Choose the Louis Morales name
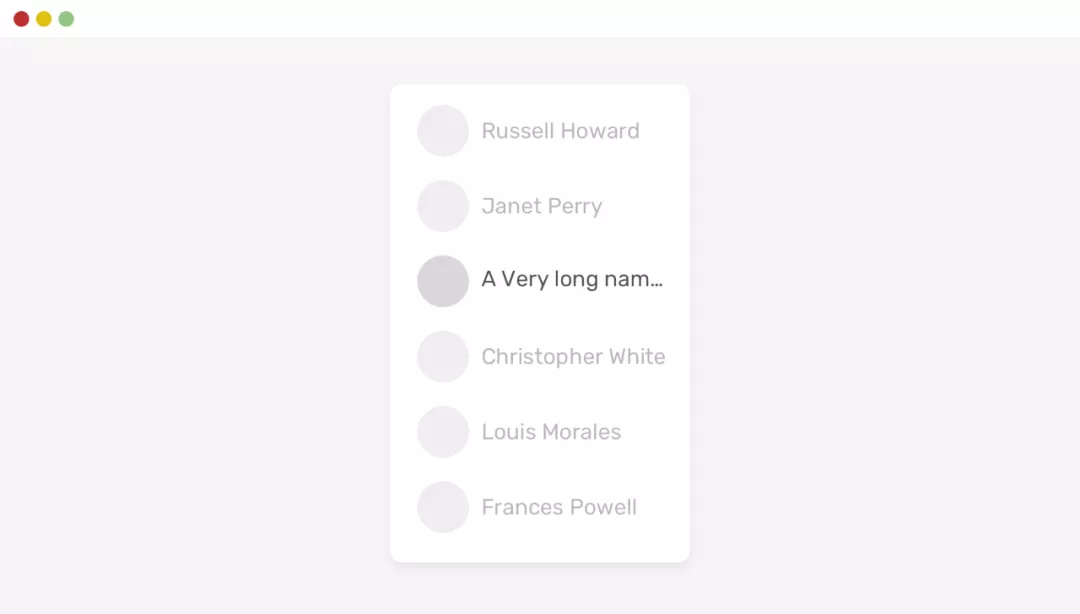Image resolution: width=1080 pixels, height=614 pixels. [x=551, y=432]
